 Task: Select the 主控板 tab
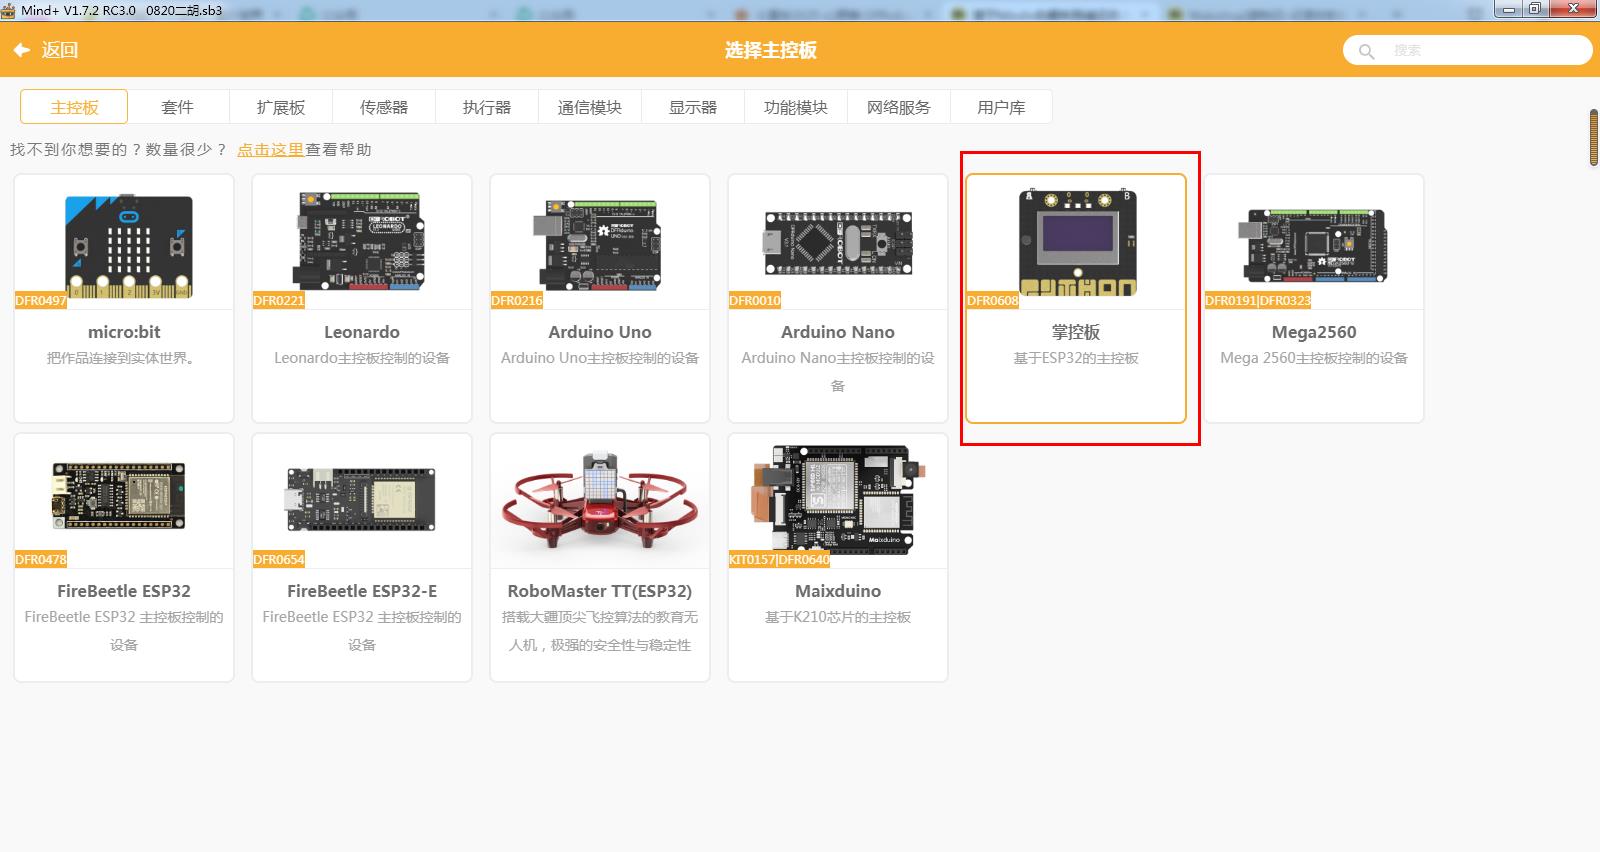[74, 107]
